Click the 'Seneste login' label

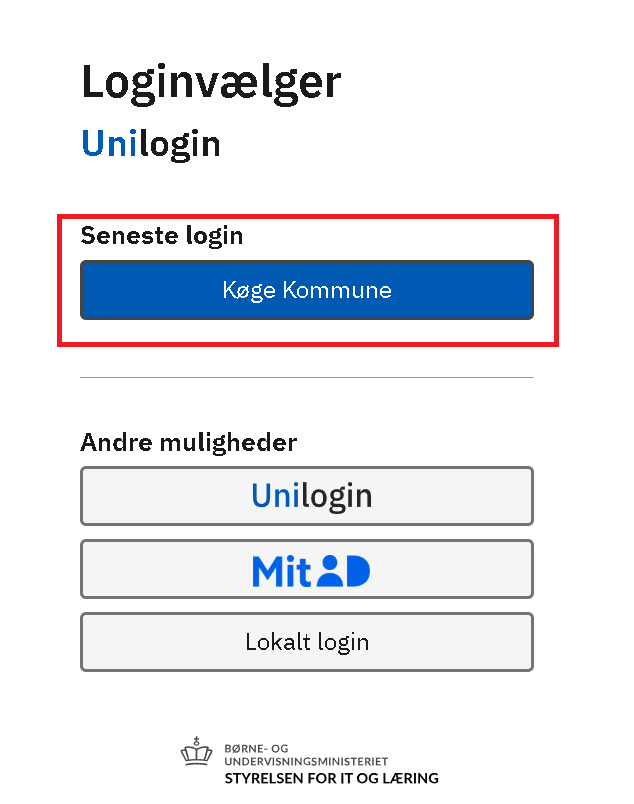(162, 236)
